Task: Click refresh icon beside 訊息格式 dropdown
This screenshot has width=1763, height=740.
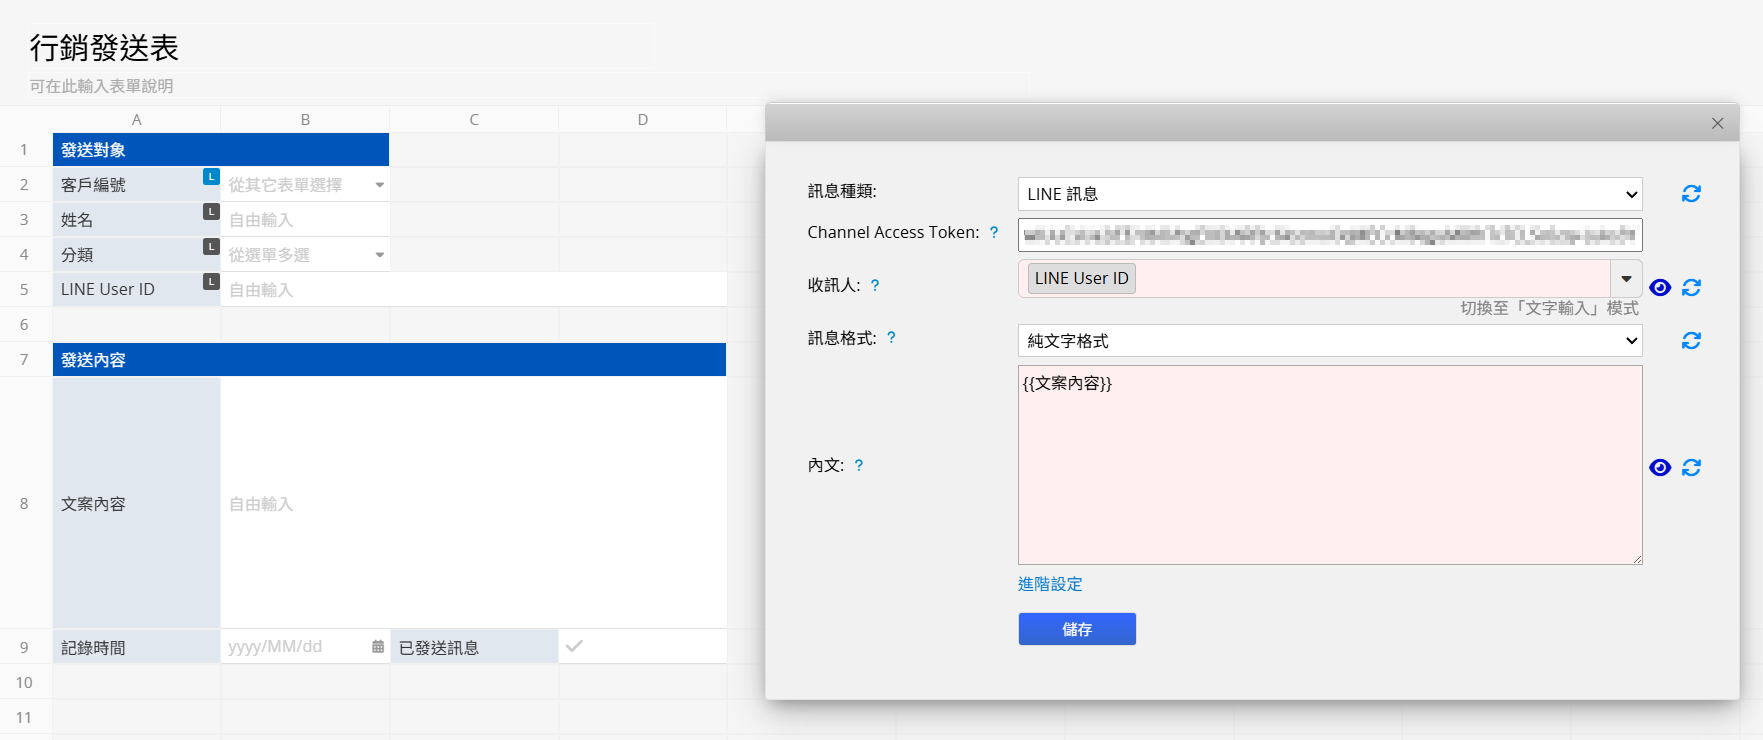Action: click(x=1691, y=341)
